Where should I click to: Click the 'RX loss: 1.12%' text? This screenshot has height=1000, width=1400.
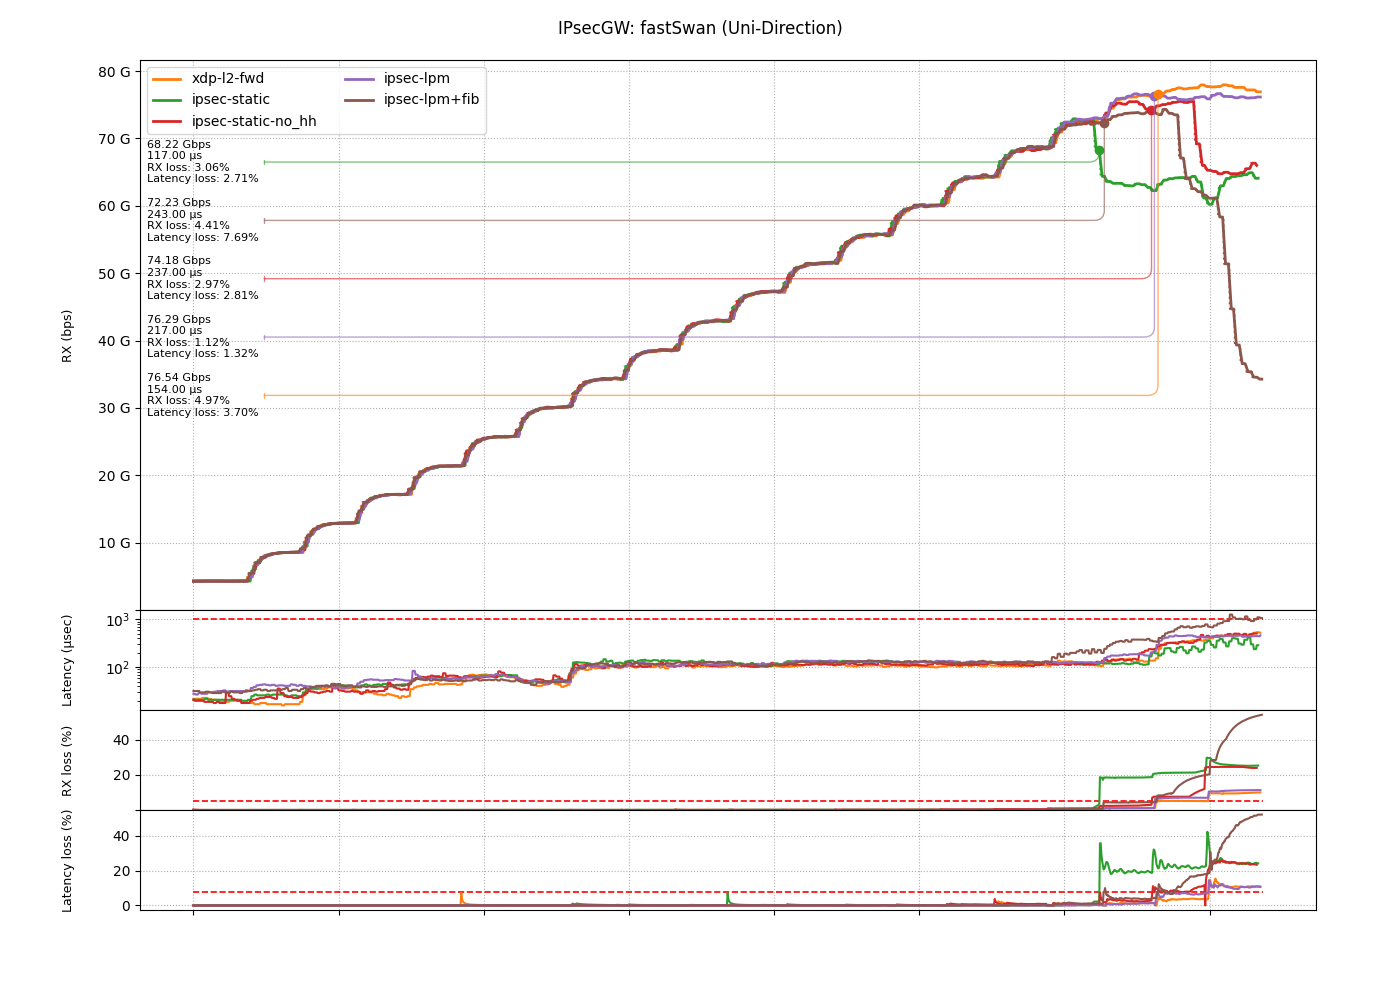[x=188, y=342]
